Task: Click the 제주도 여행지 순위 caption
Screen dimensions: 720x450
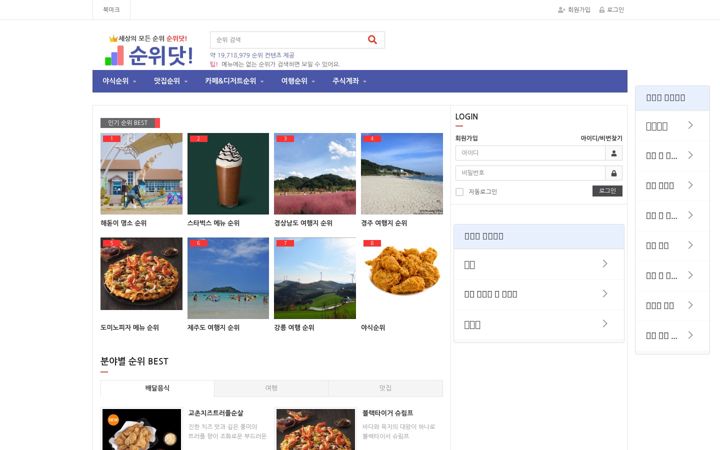Action: click(214, 328)
